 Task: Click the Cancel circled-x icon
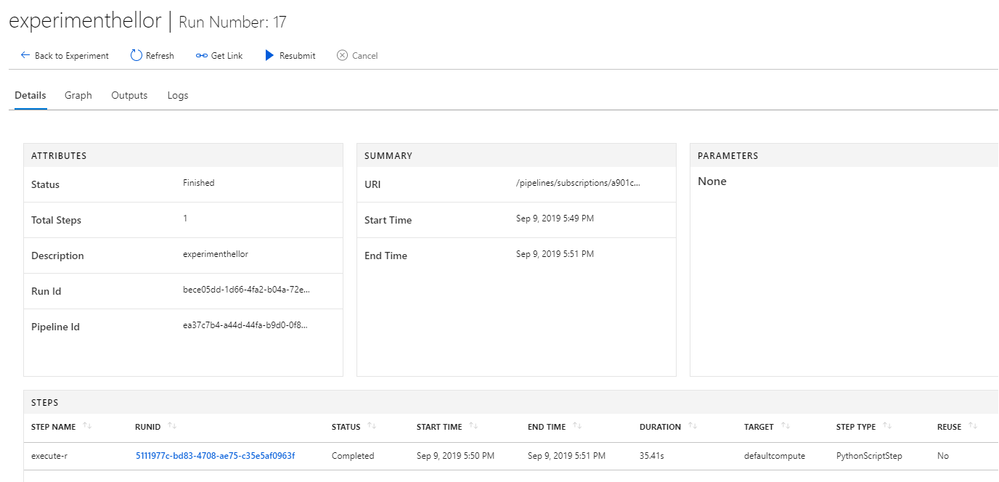point(342,55)
